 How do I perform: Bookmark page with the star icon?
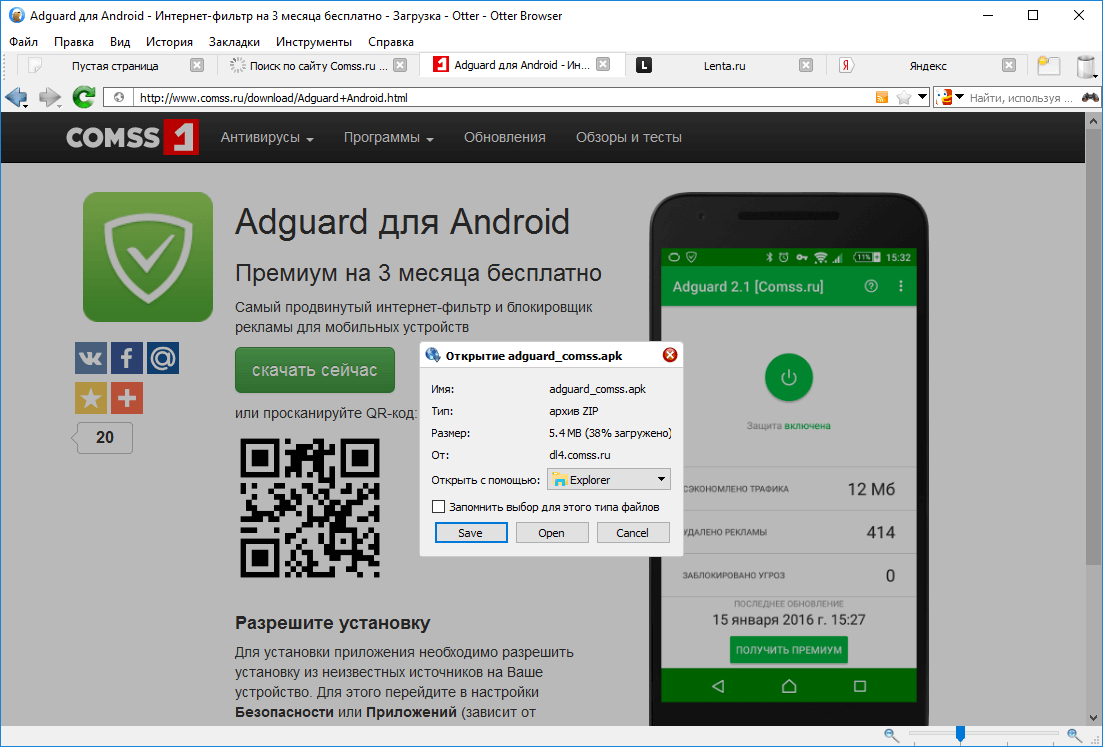[904, 98]
